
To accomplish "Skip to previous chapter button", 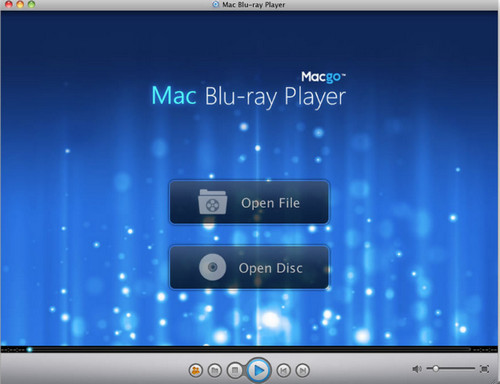I will point(284,370).
